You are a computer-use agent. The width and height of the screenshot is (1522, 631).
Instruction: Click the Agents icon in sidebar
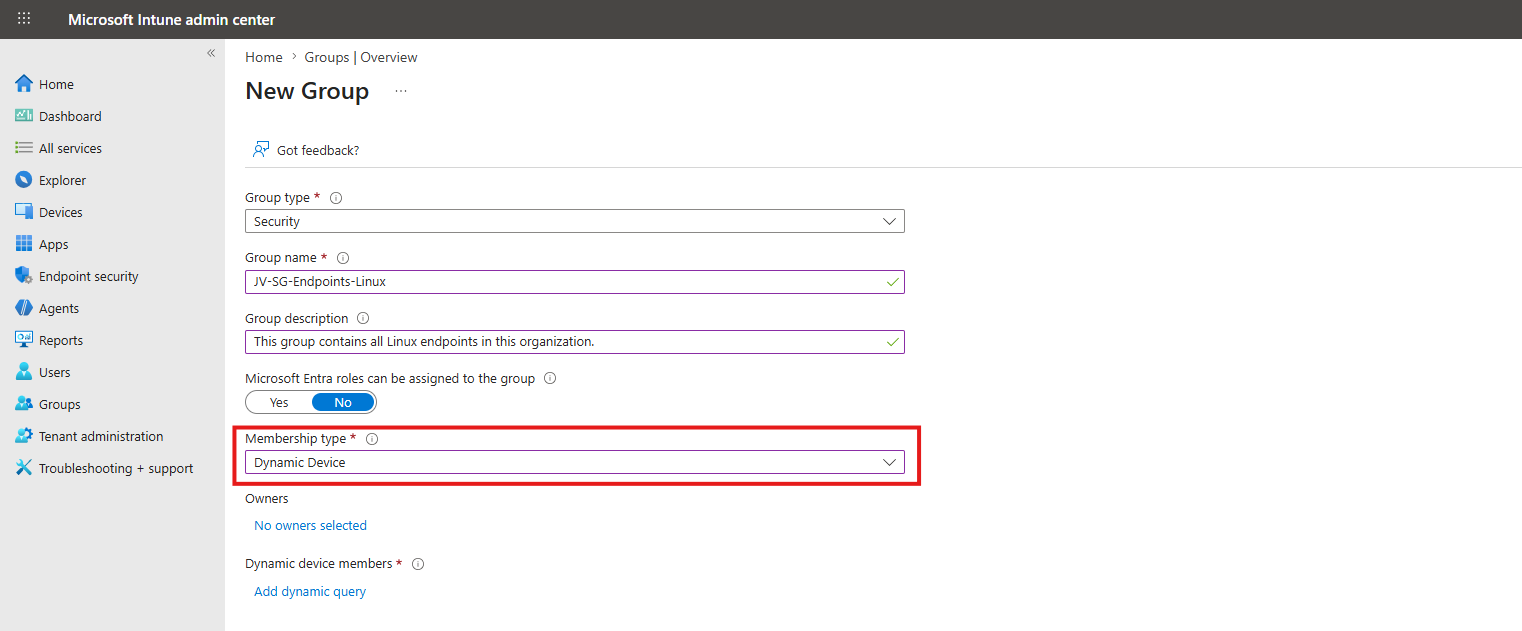click(x=24, y=308)
